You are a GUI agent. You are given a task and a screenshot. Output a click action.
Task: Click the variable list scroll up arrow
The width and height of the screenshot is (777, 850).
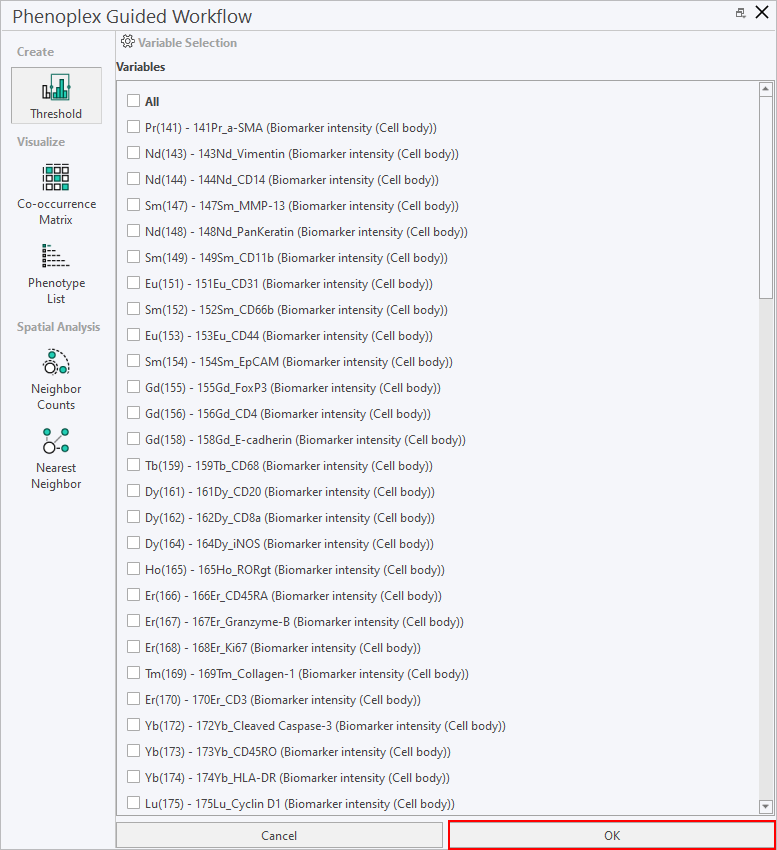(766, 89)
